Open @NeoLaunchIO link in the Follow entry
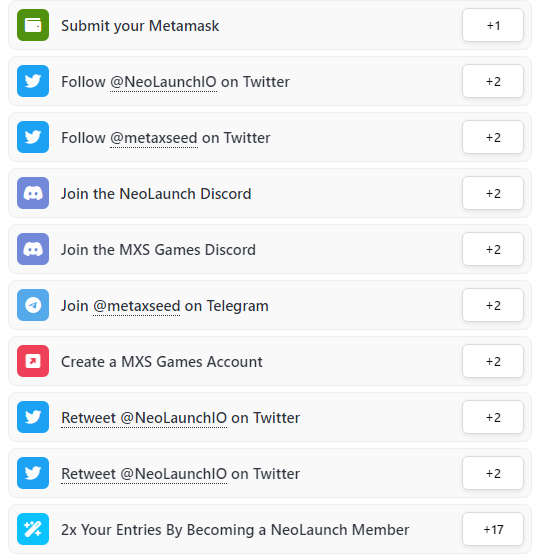Viewport: 540px width, 560px height. tap(163, 82)
